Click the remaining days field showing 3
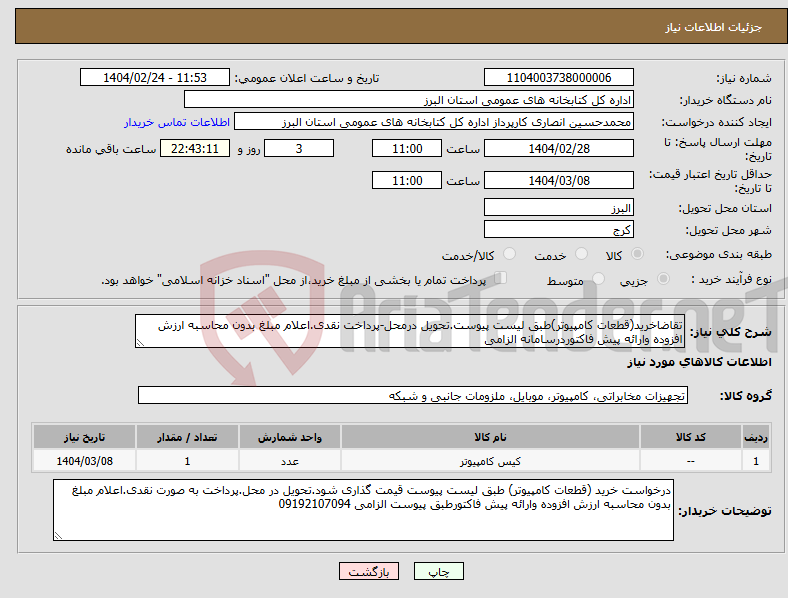 coord(299,148)
